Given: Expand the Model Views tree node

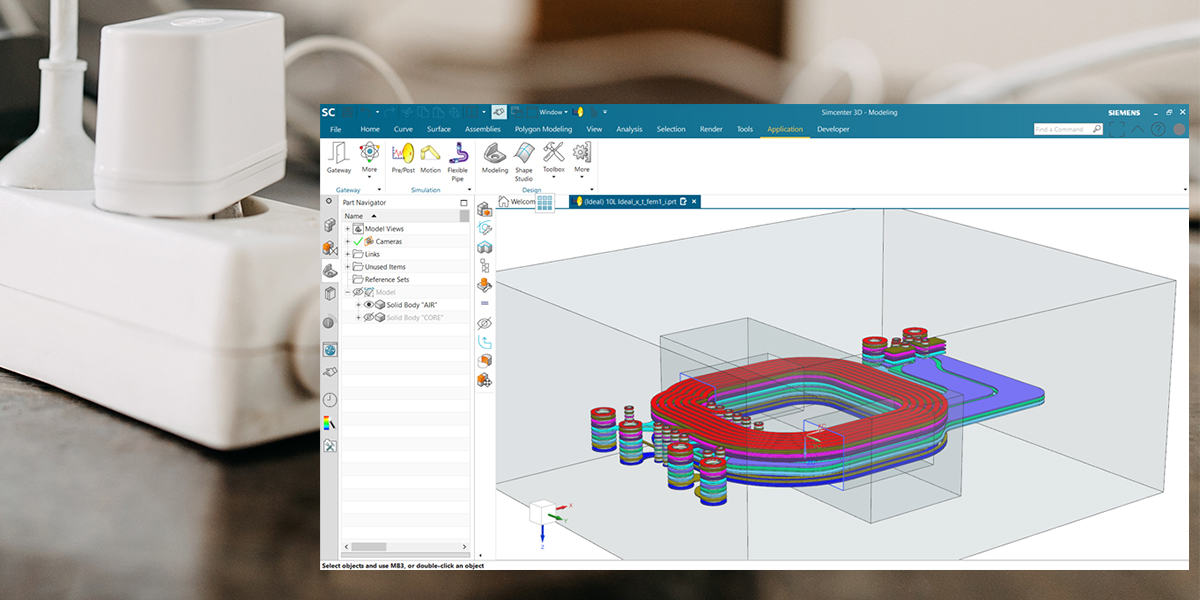Looking at the screenshot, I should pyautogui.click(x=348, y=229).
